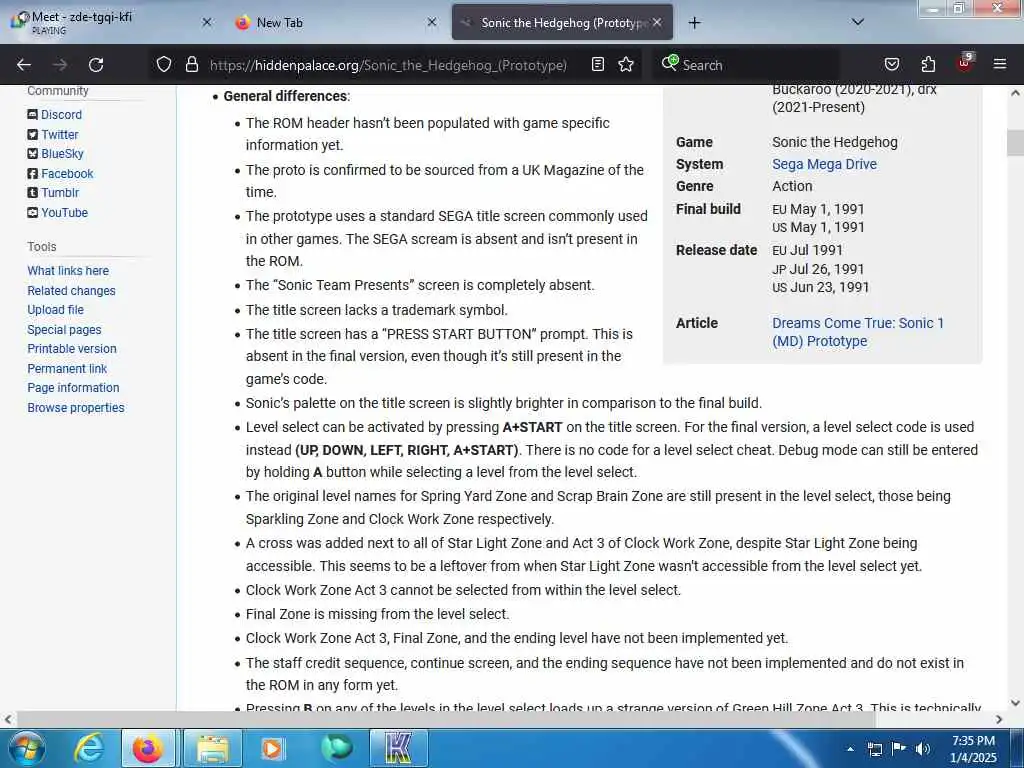Screen dimensions: 1024x768
Task: Open What links here tool
Action: (68, 271)
